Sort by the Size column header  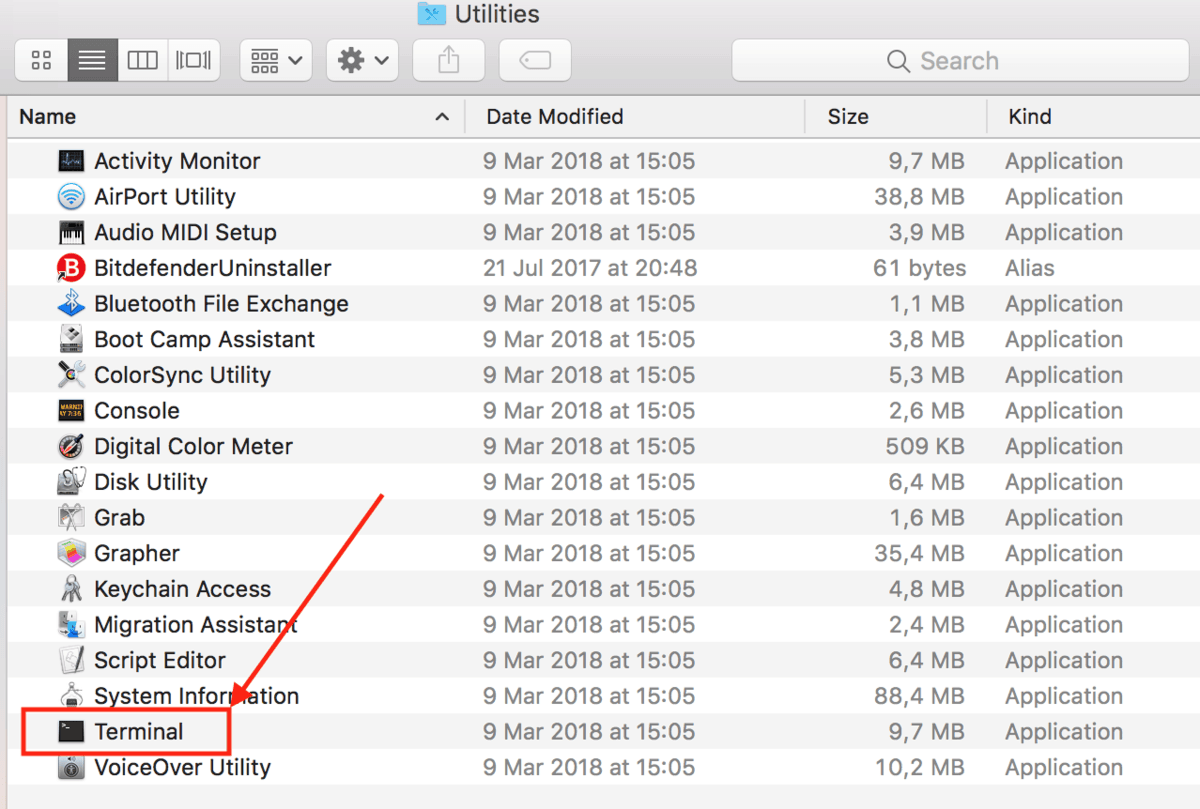tap(848, 117)
